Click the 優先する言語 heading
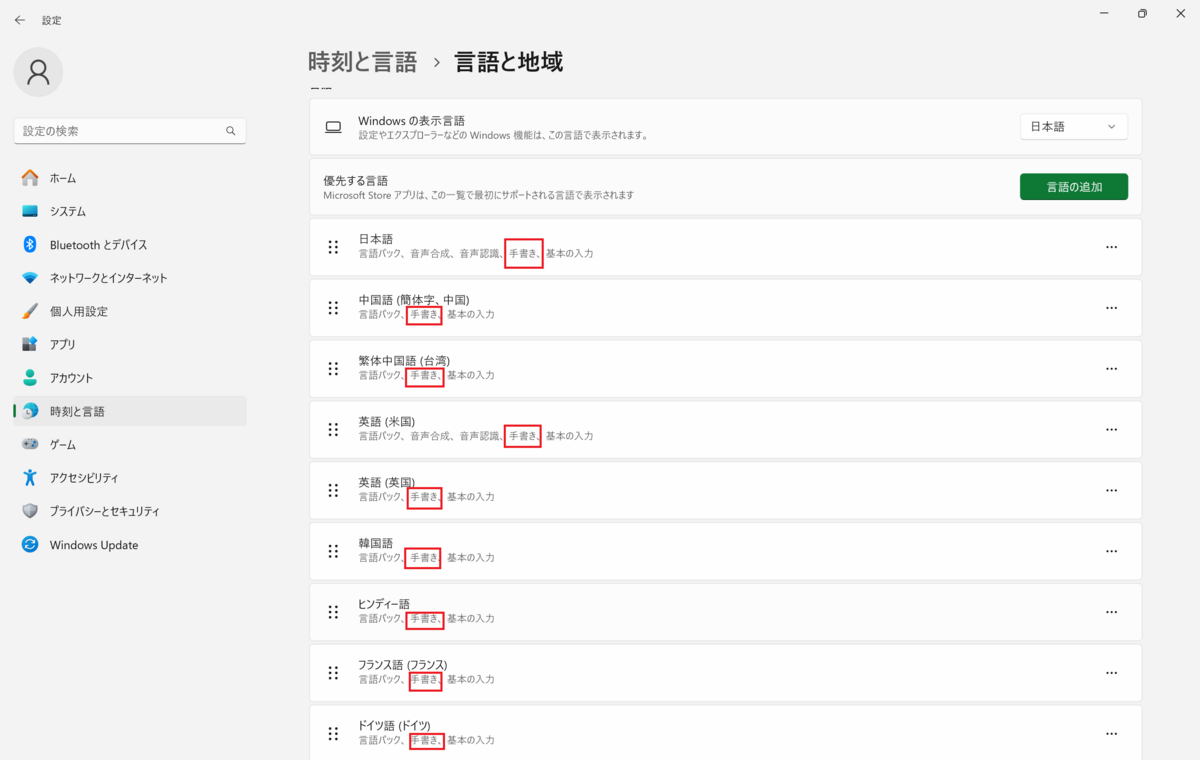Viewport: 1200px width, 760px height. pos(355,181)
